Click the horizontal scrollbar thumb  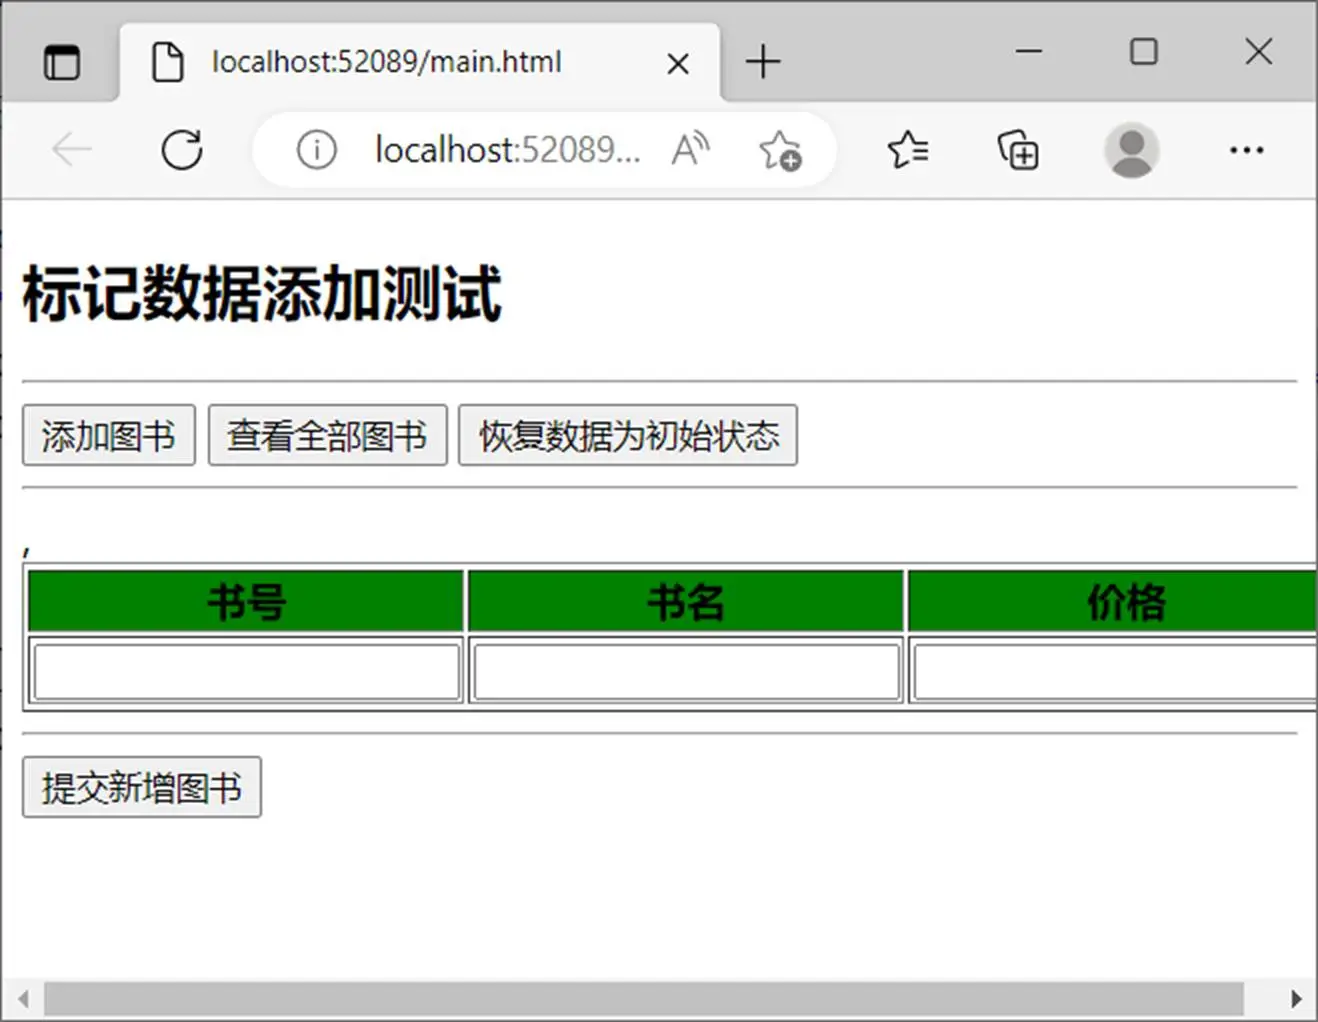pos(643,998)
